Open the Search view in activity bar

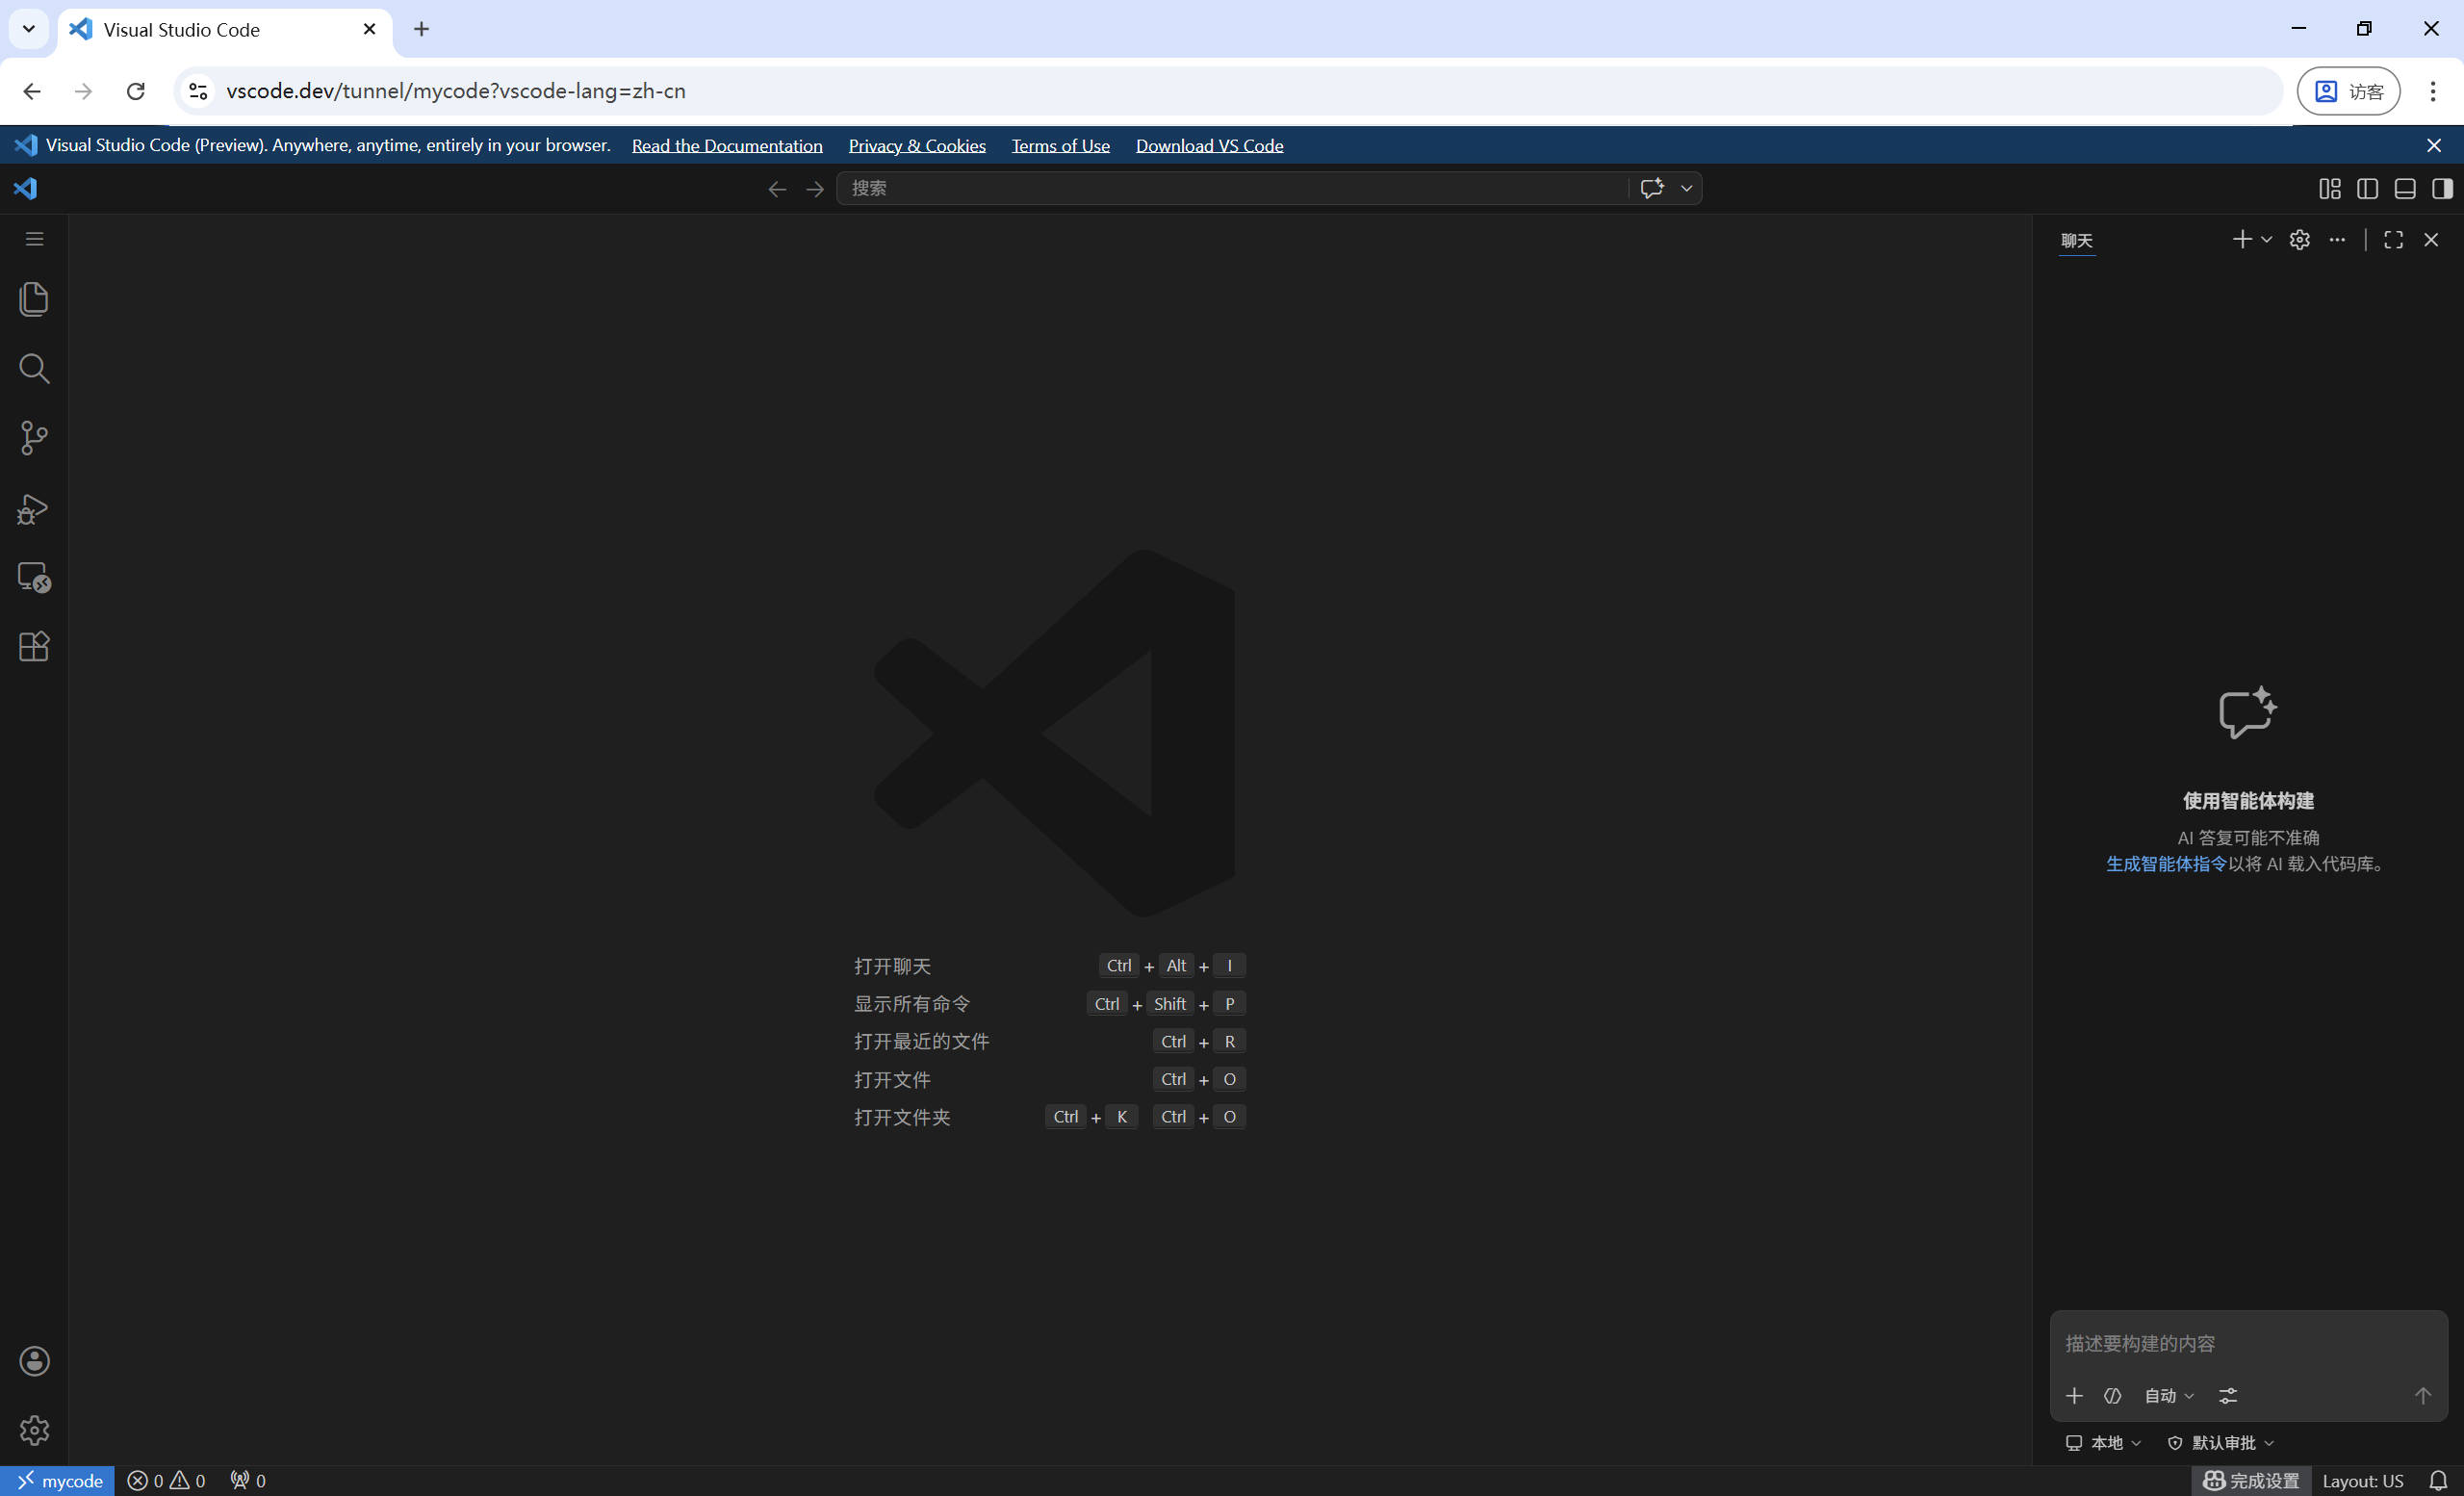click(34, 368)
